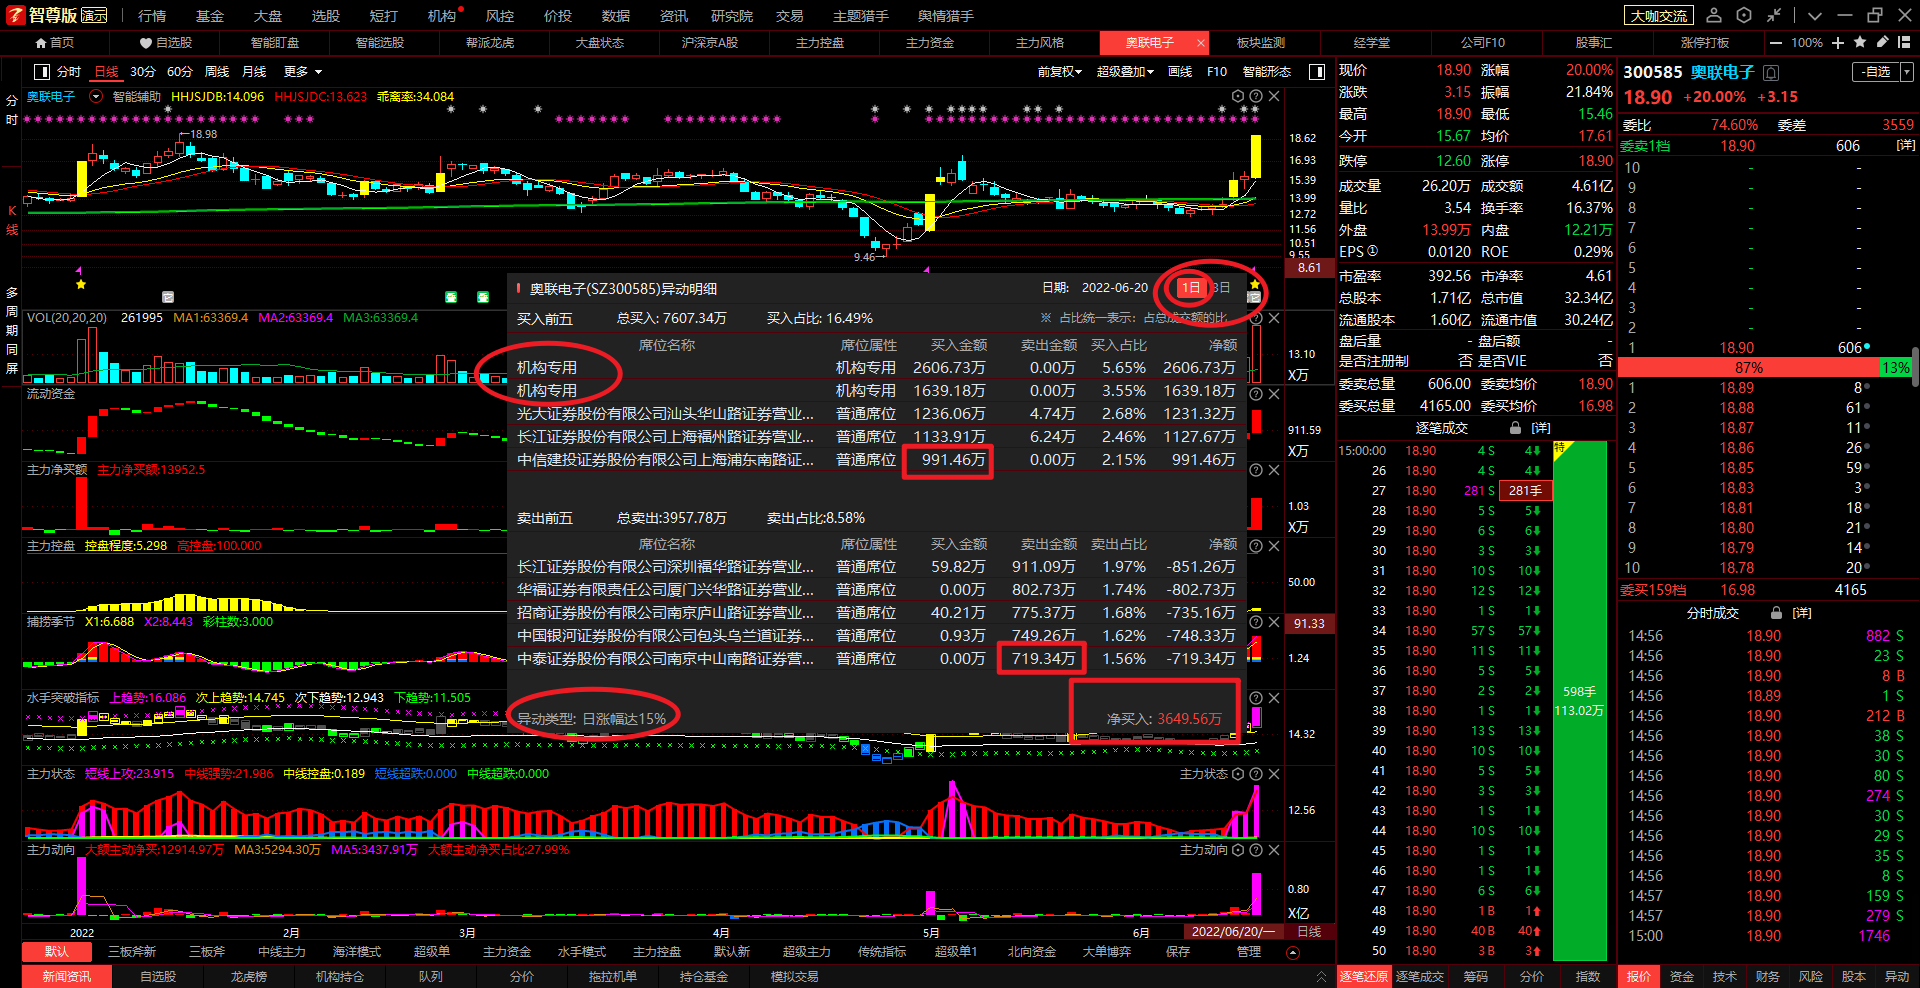Expand 更多 periods dropdown
Image resolution: width=1920 pixels, height=988 pixels.
pyautogui.click(x=303, y=72)
